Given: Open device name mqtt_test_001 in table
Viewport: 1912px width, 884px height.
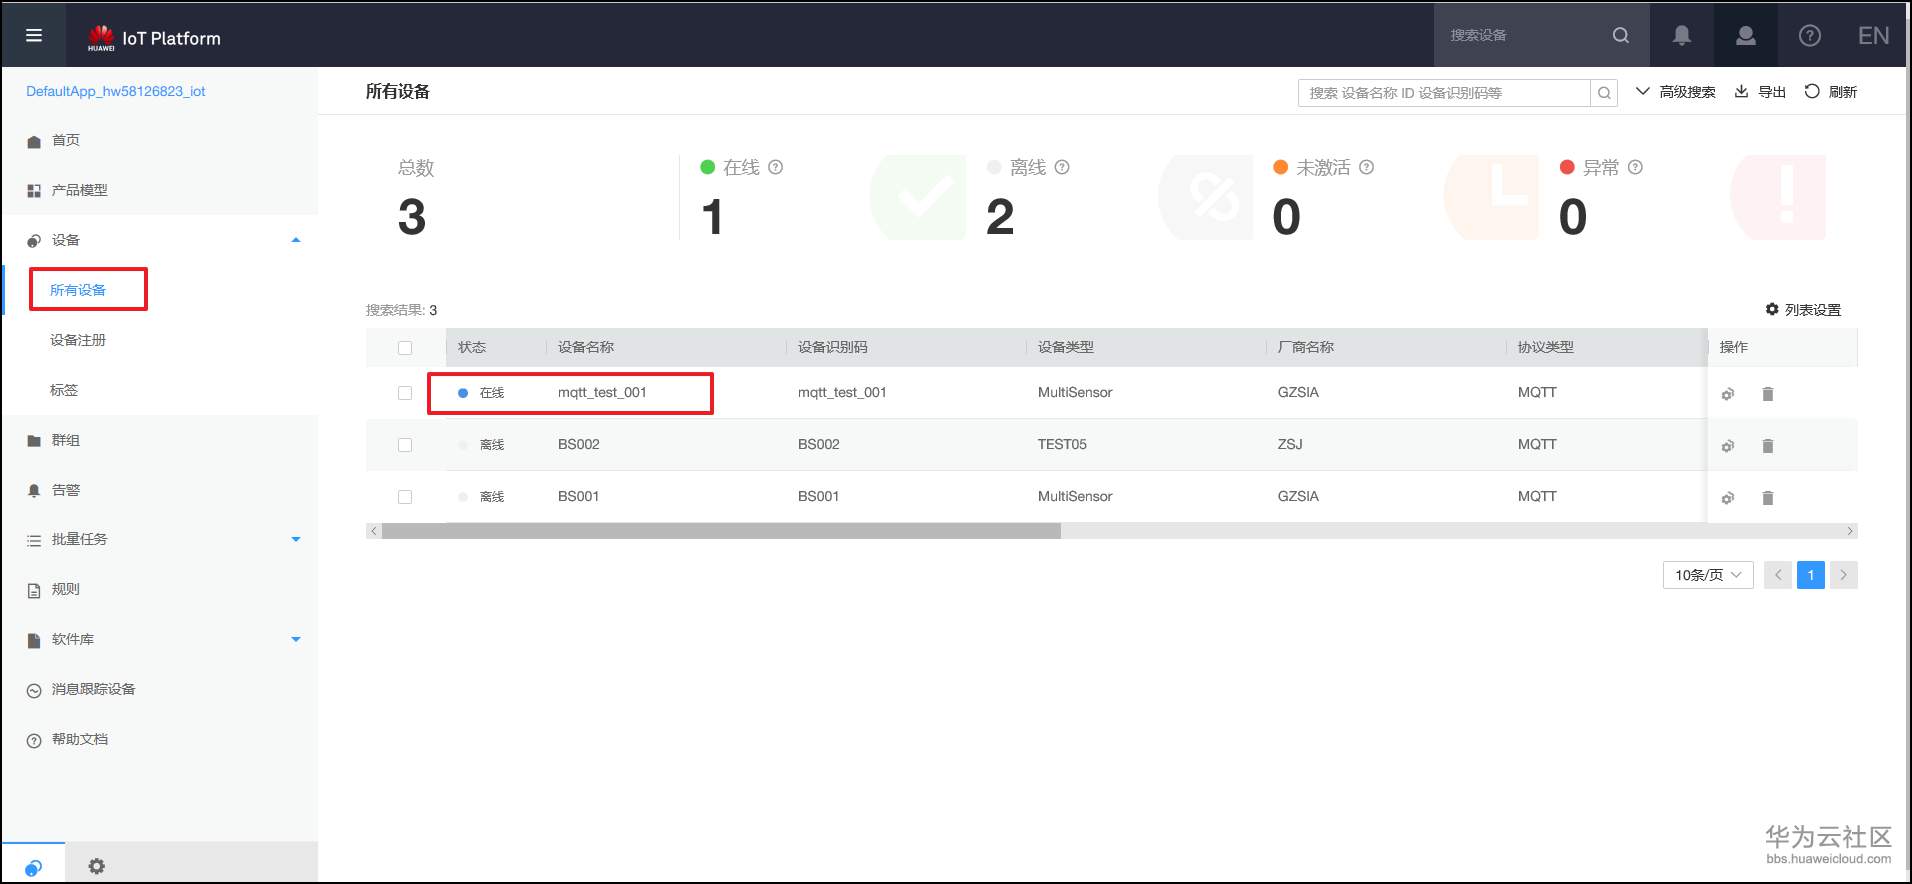Looking at the screenshot, I should [602, 392].
